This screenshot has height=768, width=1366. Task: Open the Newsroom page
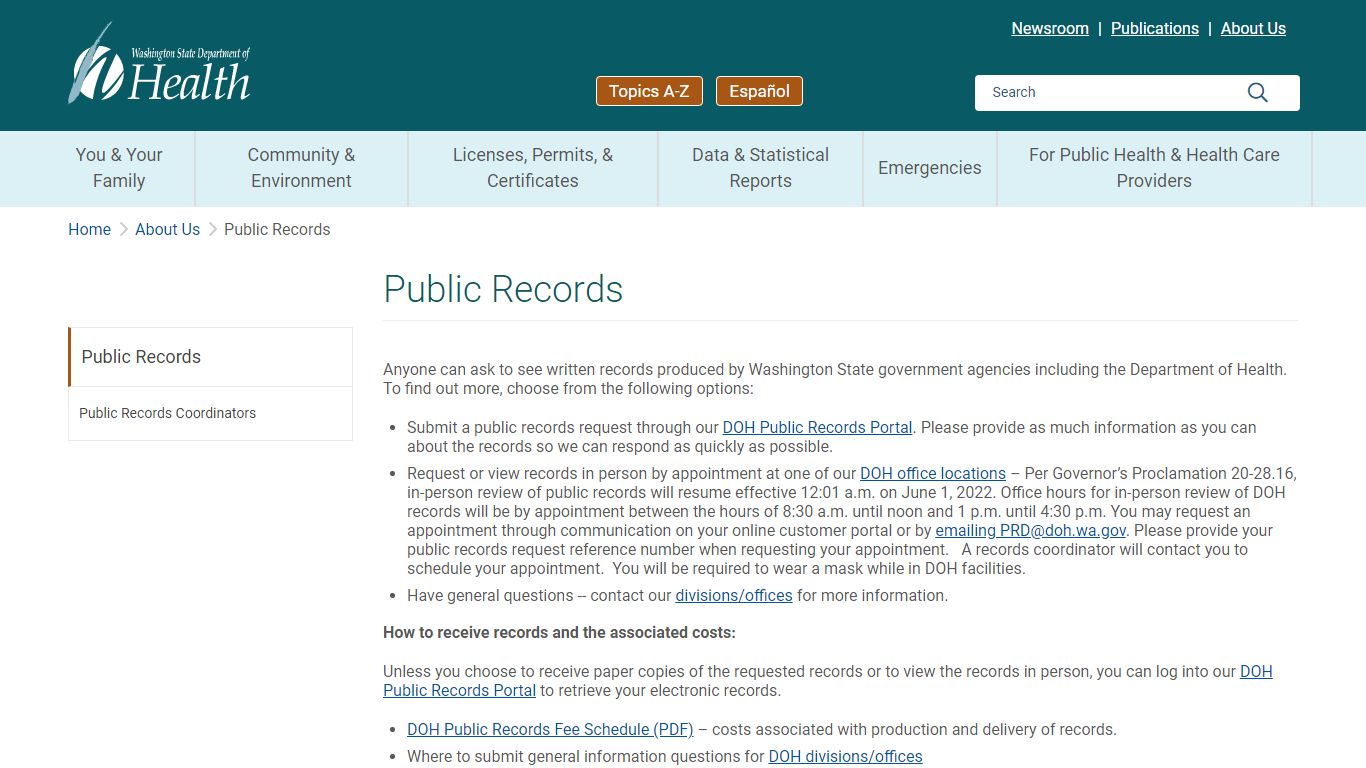[x=1049, y=28]
